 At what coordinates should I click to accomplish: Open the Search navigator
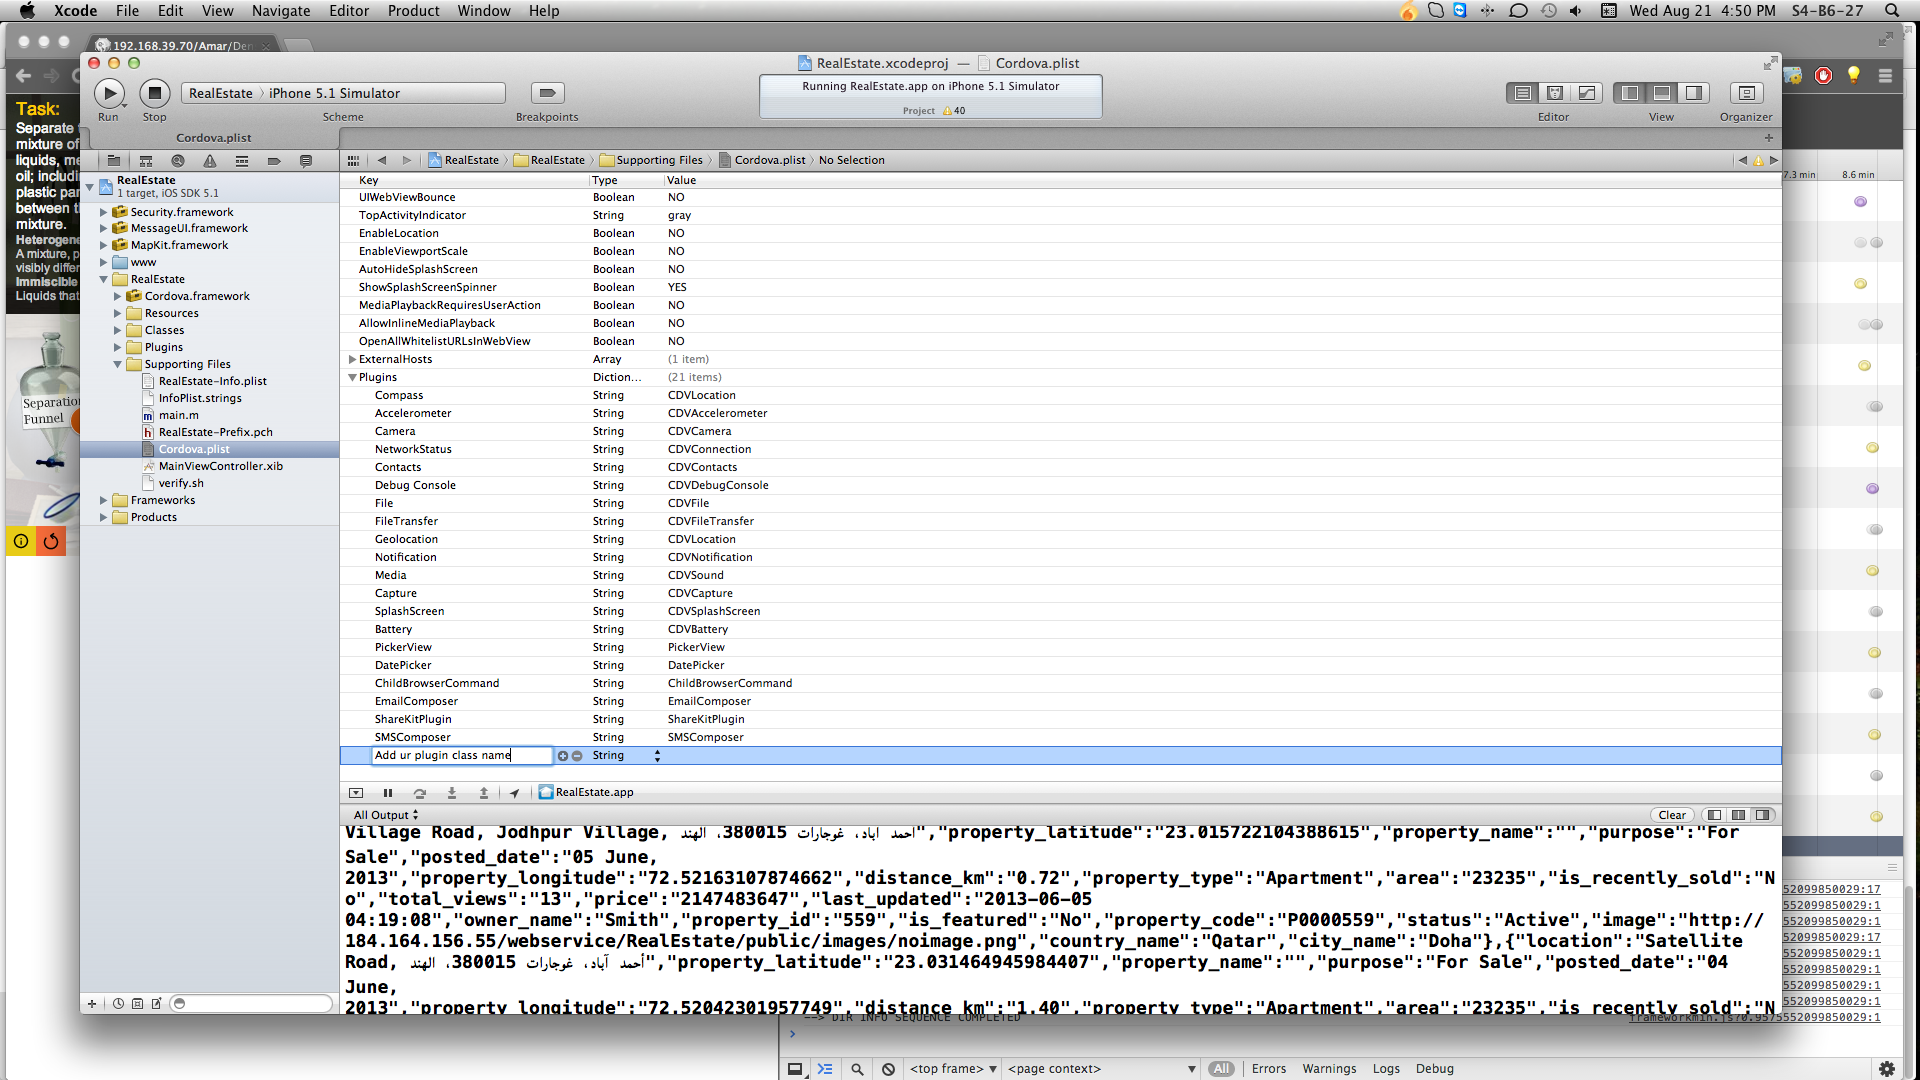tap(178, 161)
